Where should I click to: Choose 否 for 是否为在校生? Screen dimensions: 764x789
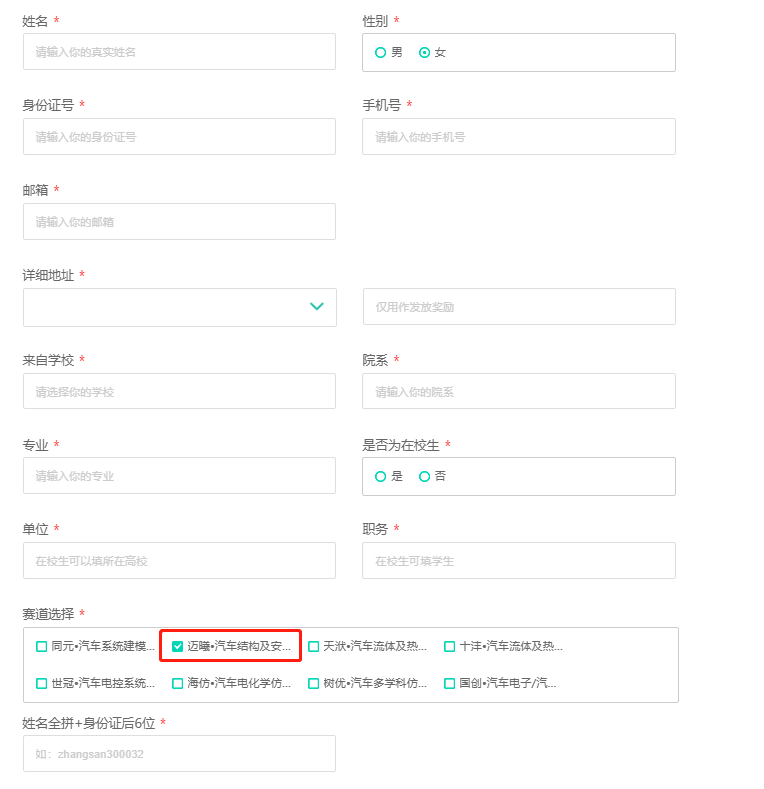424,476
